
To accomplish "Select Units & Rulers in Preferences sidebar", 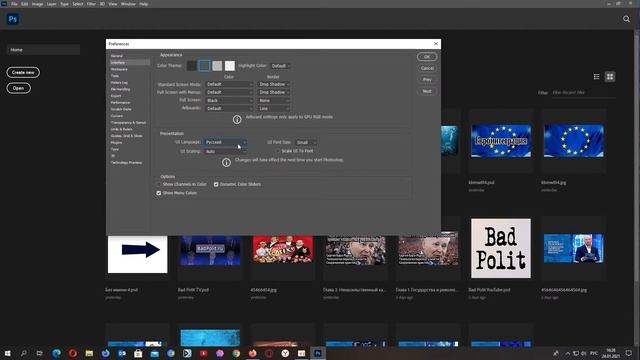I will click(121, 129).
